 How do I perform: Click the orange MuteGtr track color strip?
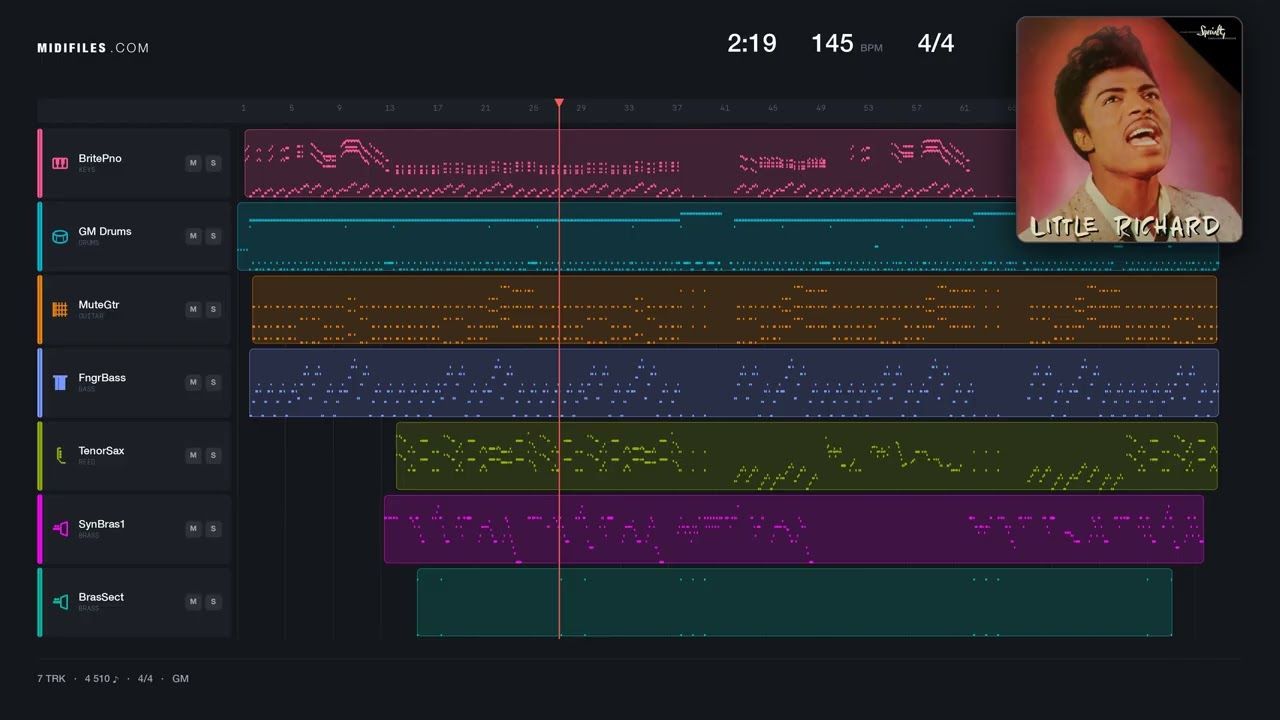click(40, 309)
